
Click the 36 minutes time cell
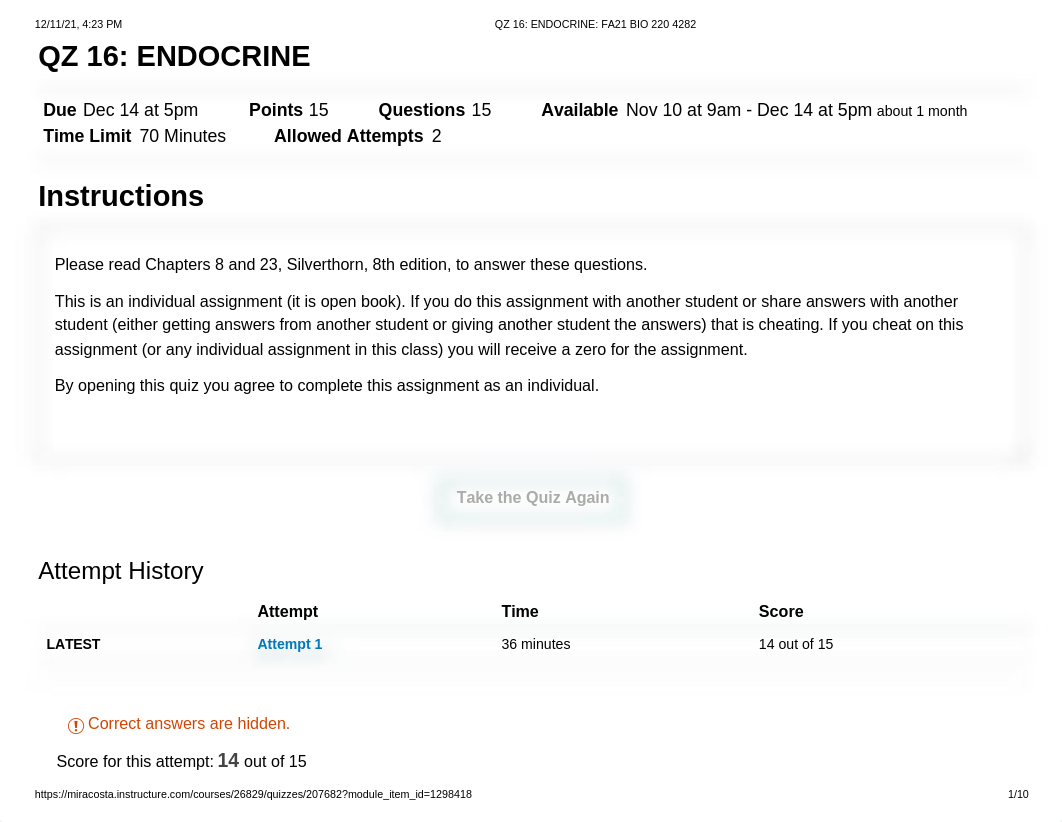point(536,644)
